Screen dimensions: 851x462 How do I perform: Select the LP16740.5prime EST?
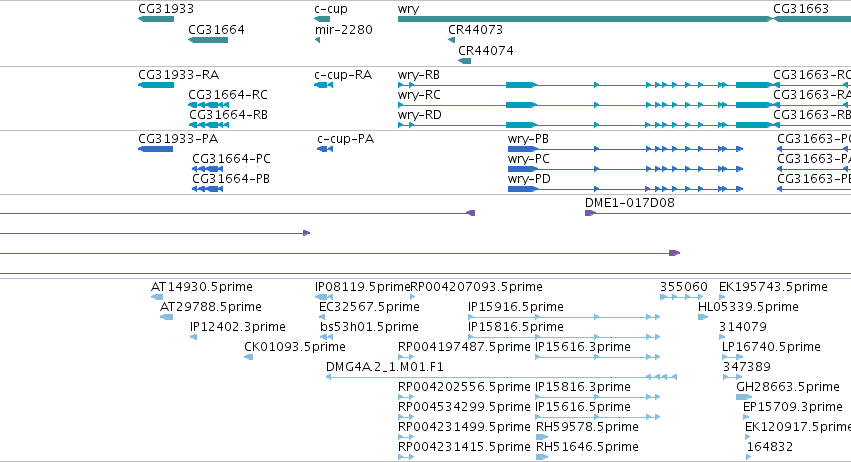coord(732,357)
